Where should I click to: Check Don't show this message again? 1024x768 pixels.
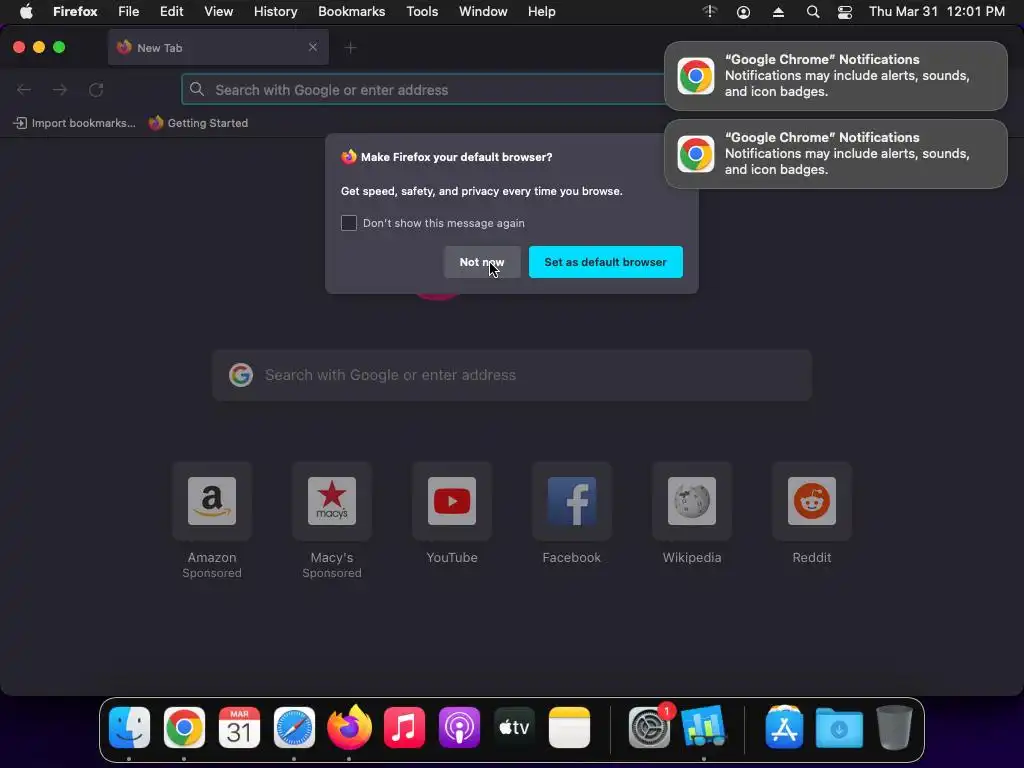point(349,223)
